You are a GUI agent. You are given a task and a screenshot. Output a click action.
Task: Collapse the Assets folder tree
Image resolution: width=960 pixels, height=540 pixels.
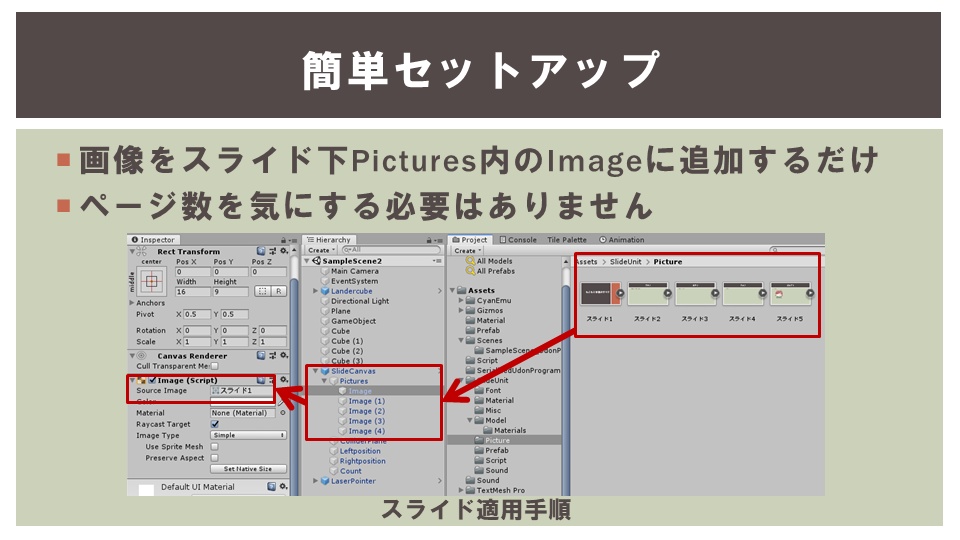(x=452, y=290)
